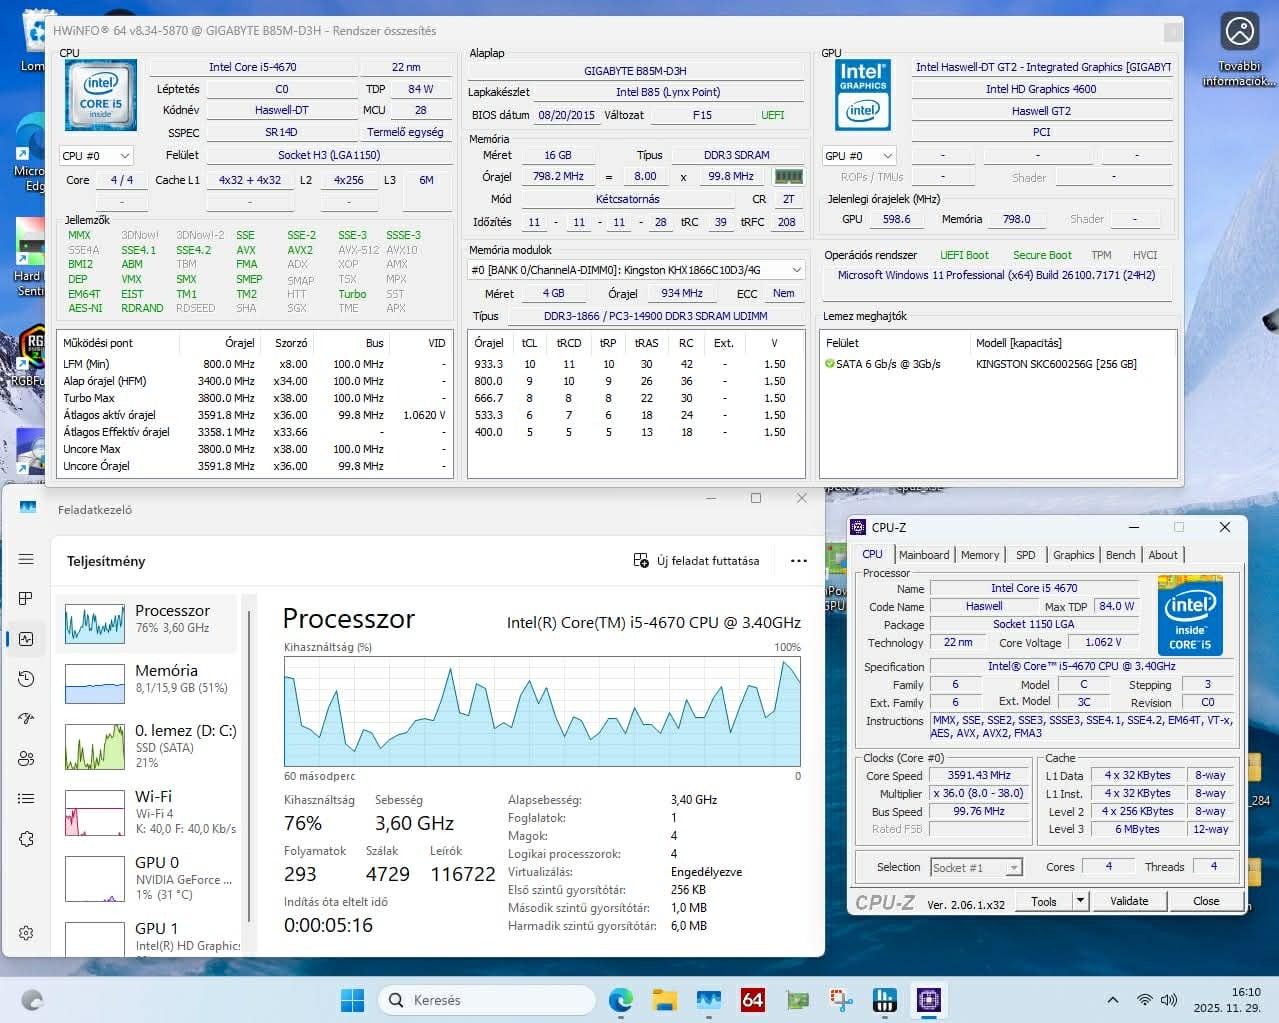Open Details list icon in Task Manager
The width and height of the screenshot is (1279, 1023).
click(26, 798)
